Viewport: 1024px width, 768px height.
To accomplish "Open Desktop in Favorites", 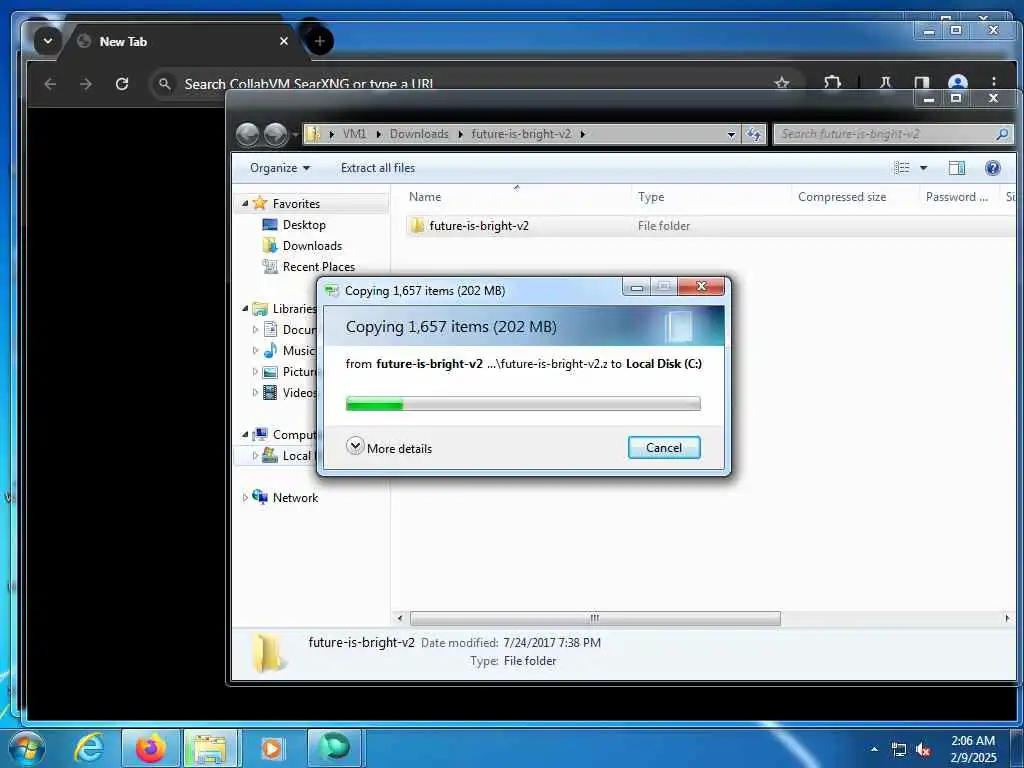I will point(304,225).
